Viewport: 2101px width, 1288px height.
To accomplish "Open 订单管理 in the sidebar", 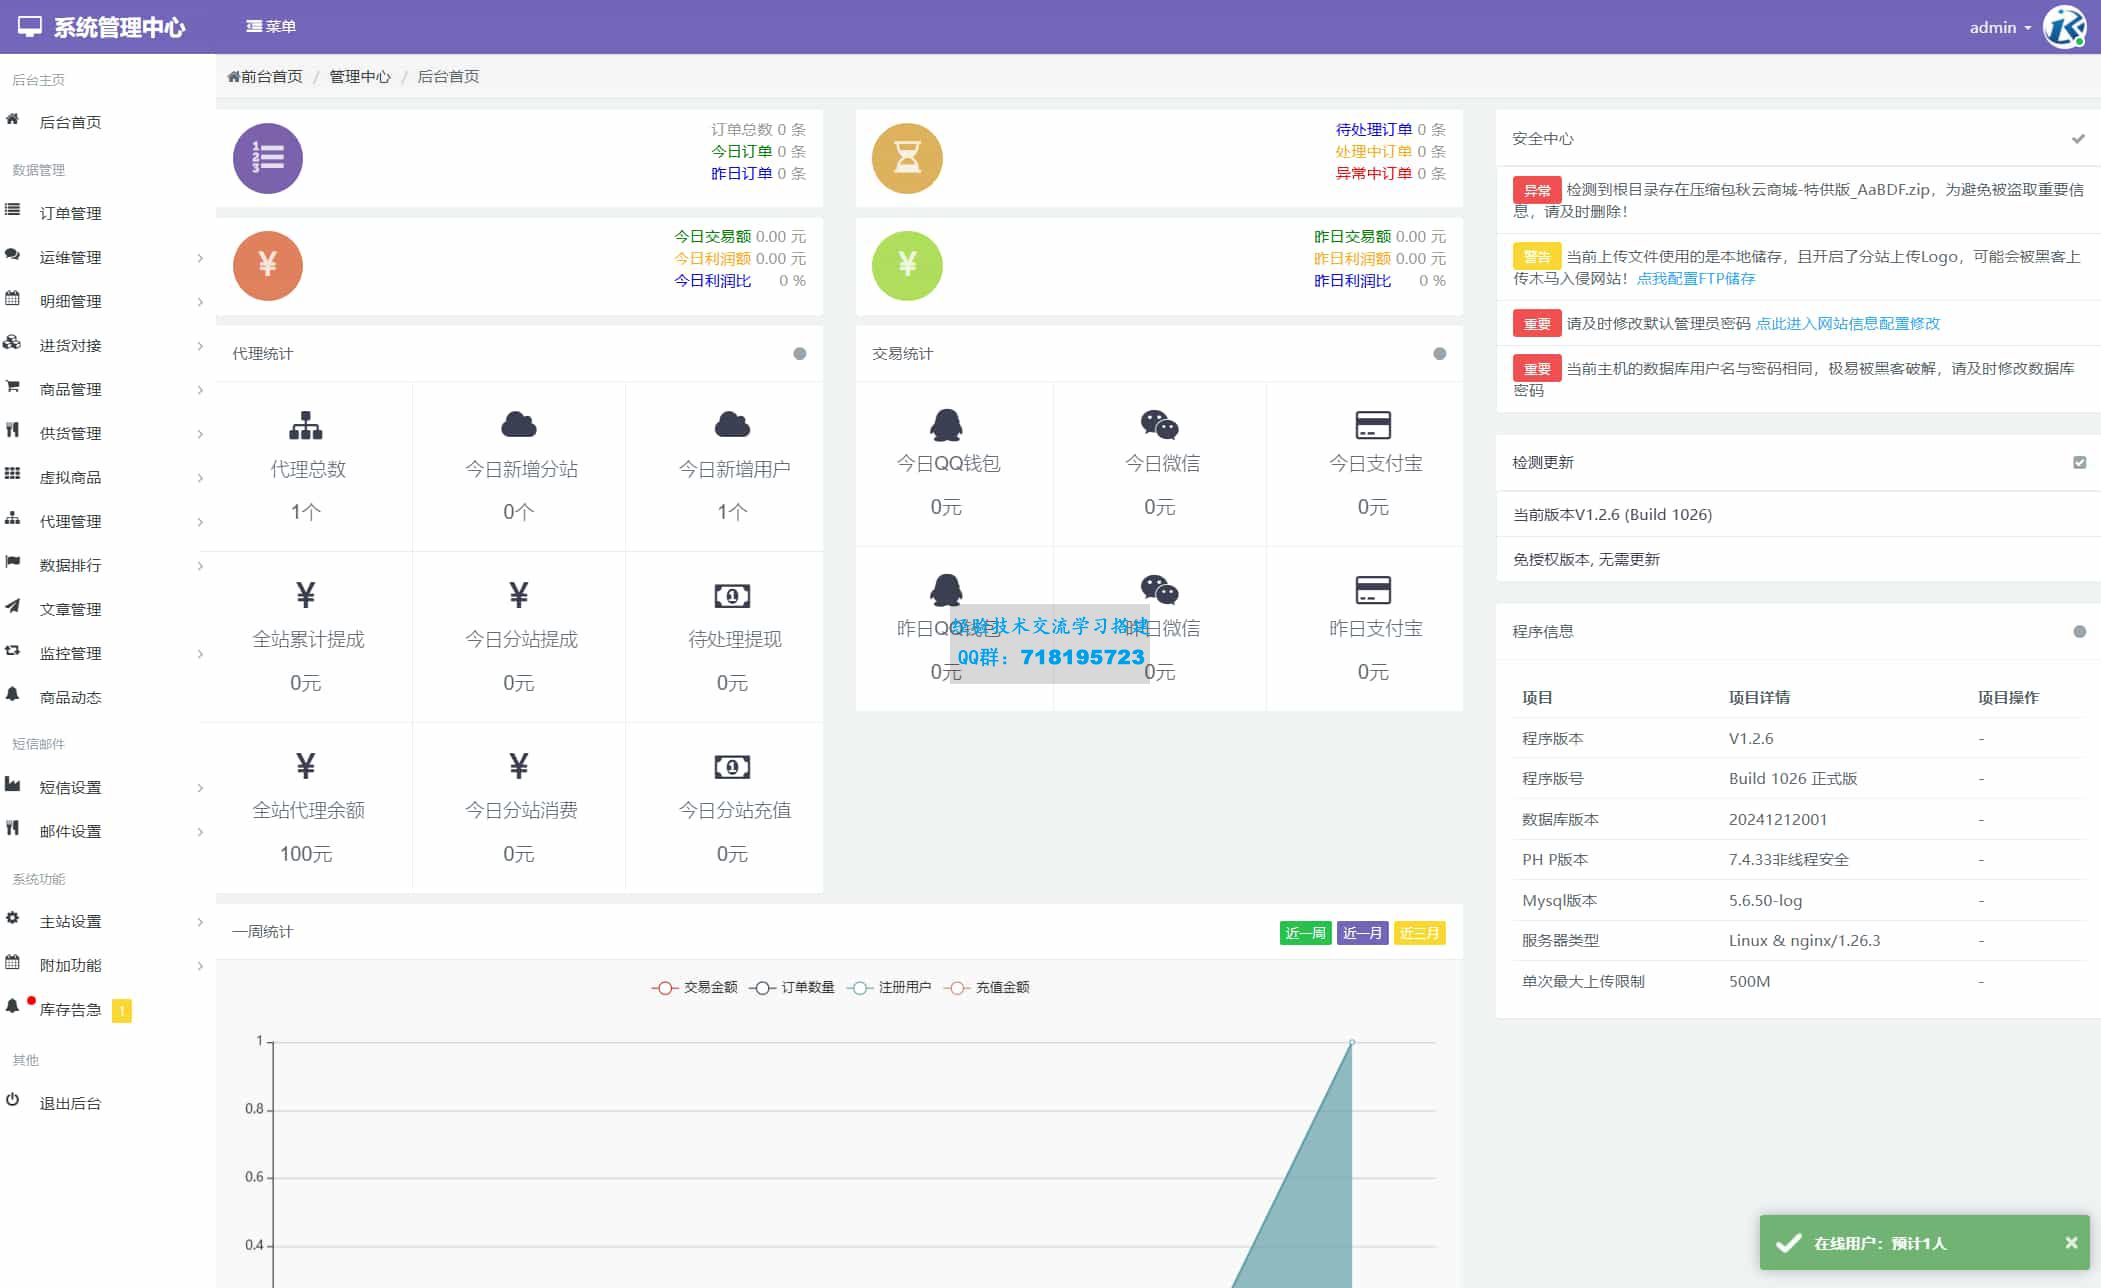I will pos(70,213).
